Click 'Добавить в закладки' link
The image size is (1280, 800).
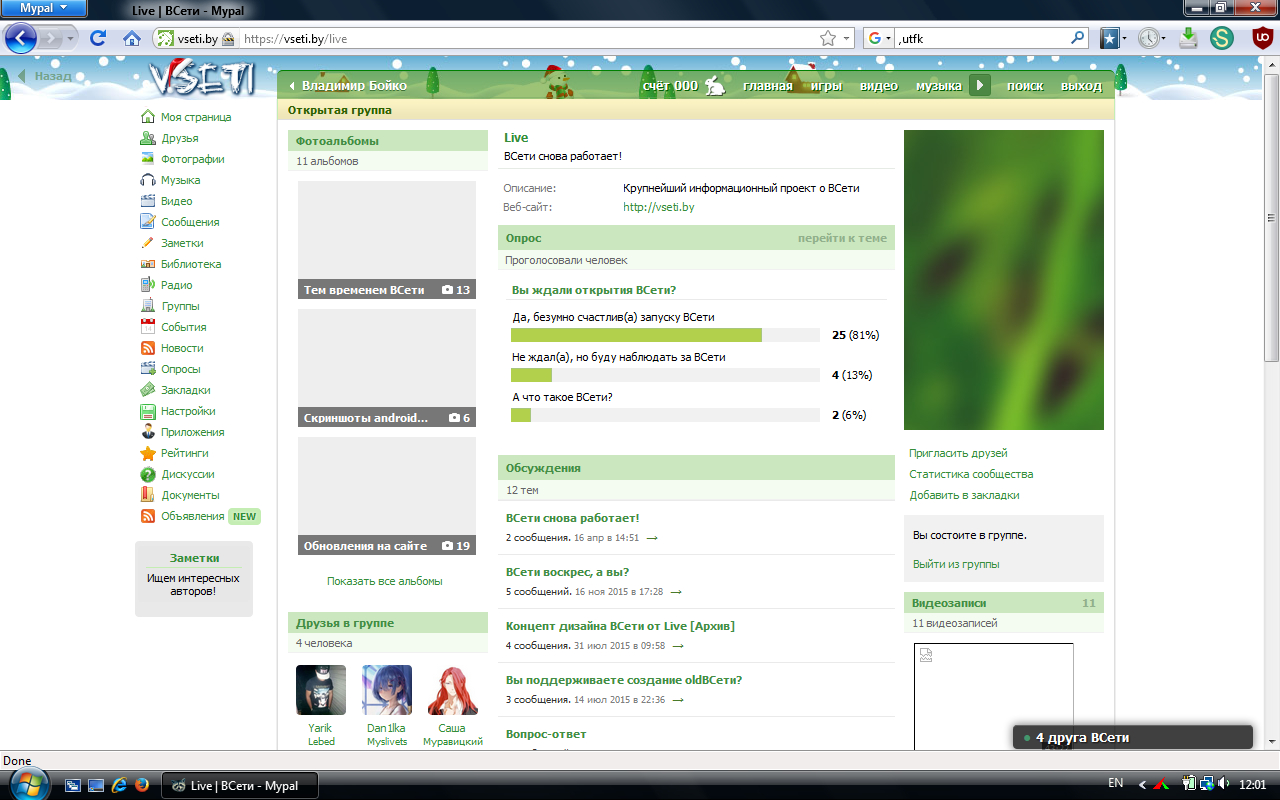(x=964, y=495)
